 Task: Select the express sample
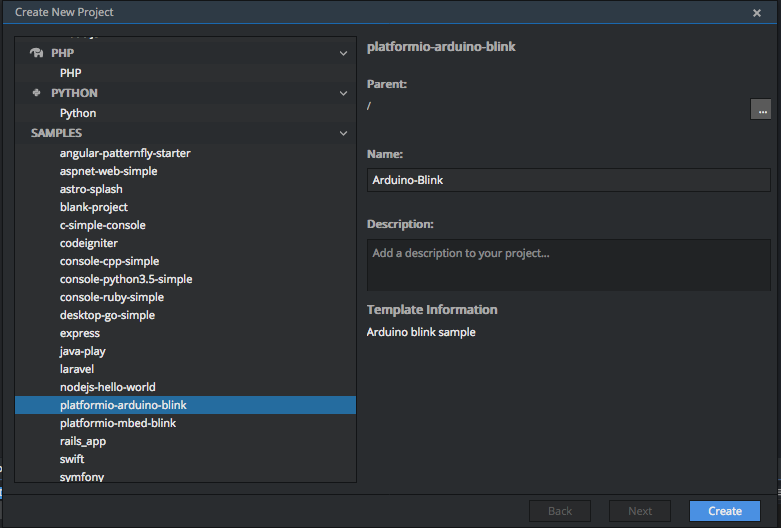(x=185, y=333)
